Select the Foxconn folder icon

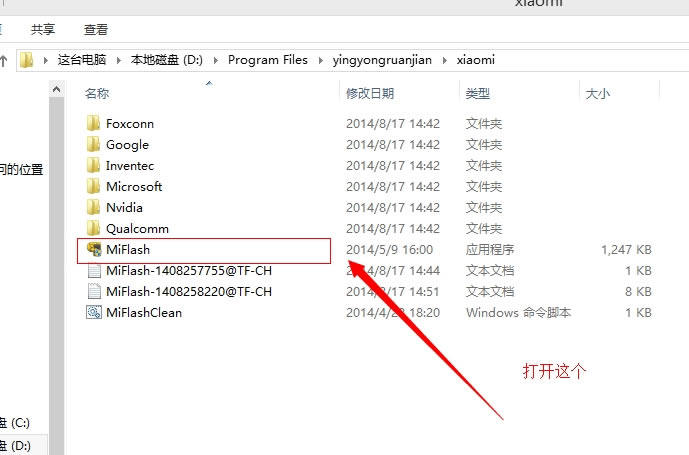click(x=94, y=123)
